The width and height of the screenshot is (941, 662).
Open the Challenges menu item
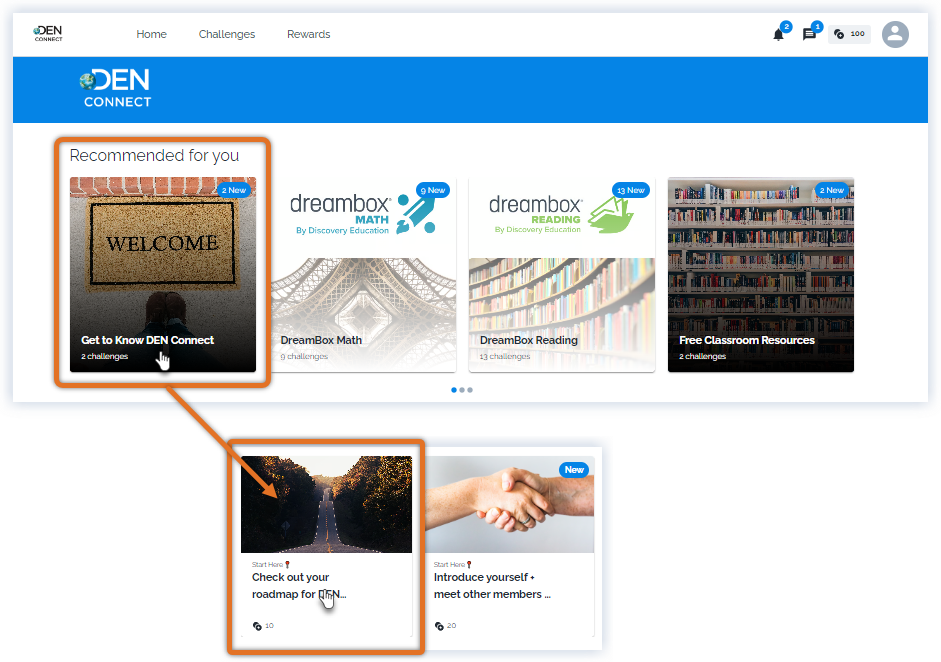click(226, 34)
